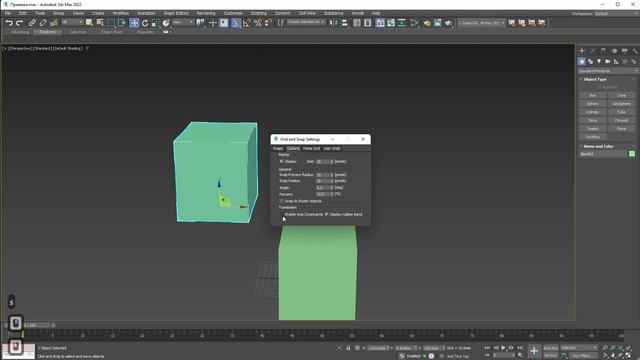640x360 pixels.
Task: Open the Modifiers menu
Action: (120, 13)
